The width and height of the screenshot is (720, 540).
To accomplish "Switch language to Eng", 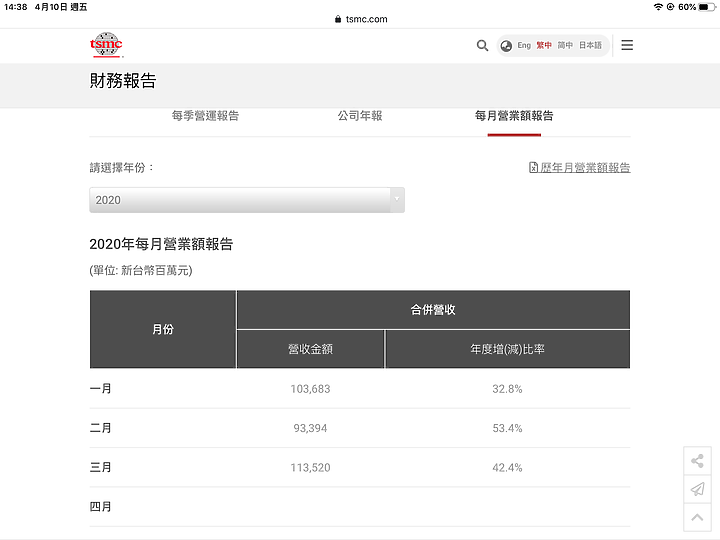I will pos(524,45).
